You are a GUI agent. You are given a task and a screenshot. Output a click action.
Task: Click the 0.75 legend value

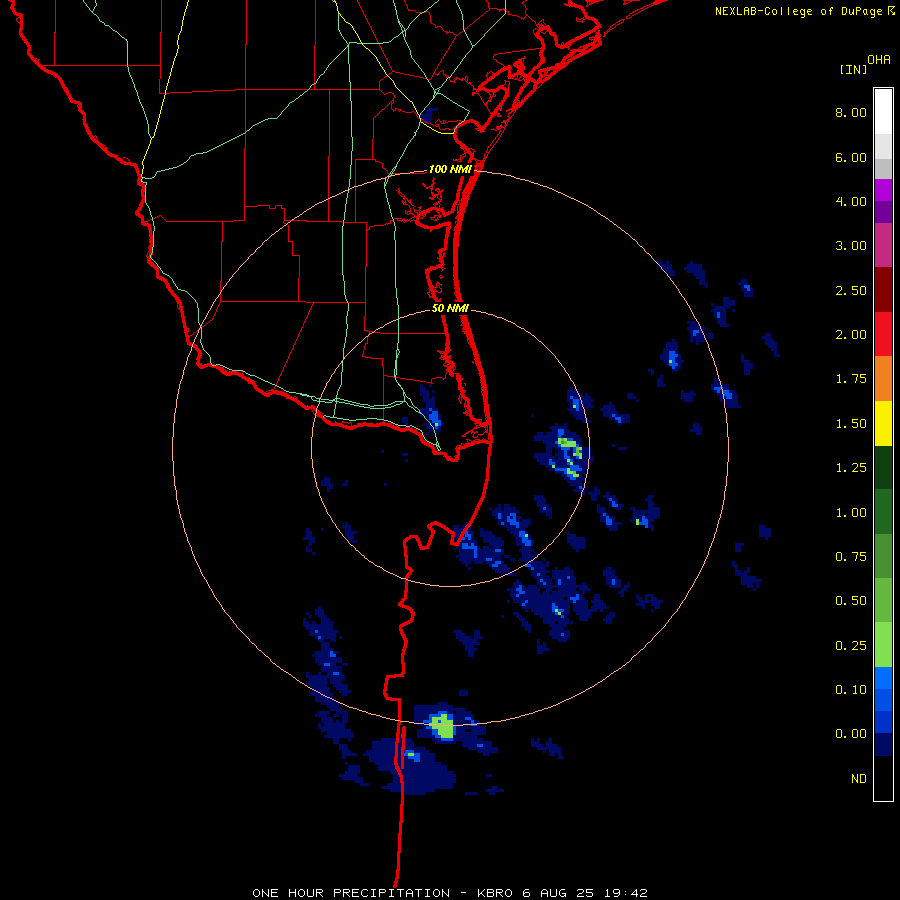click(851, 557)
